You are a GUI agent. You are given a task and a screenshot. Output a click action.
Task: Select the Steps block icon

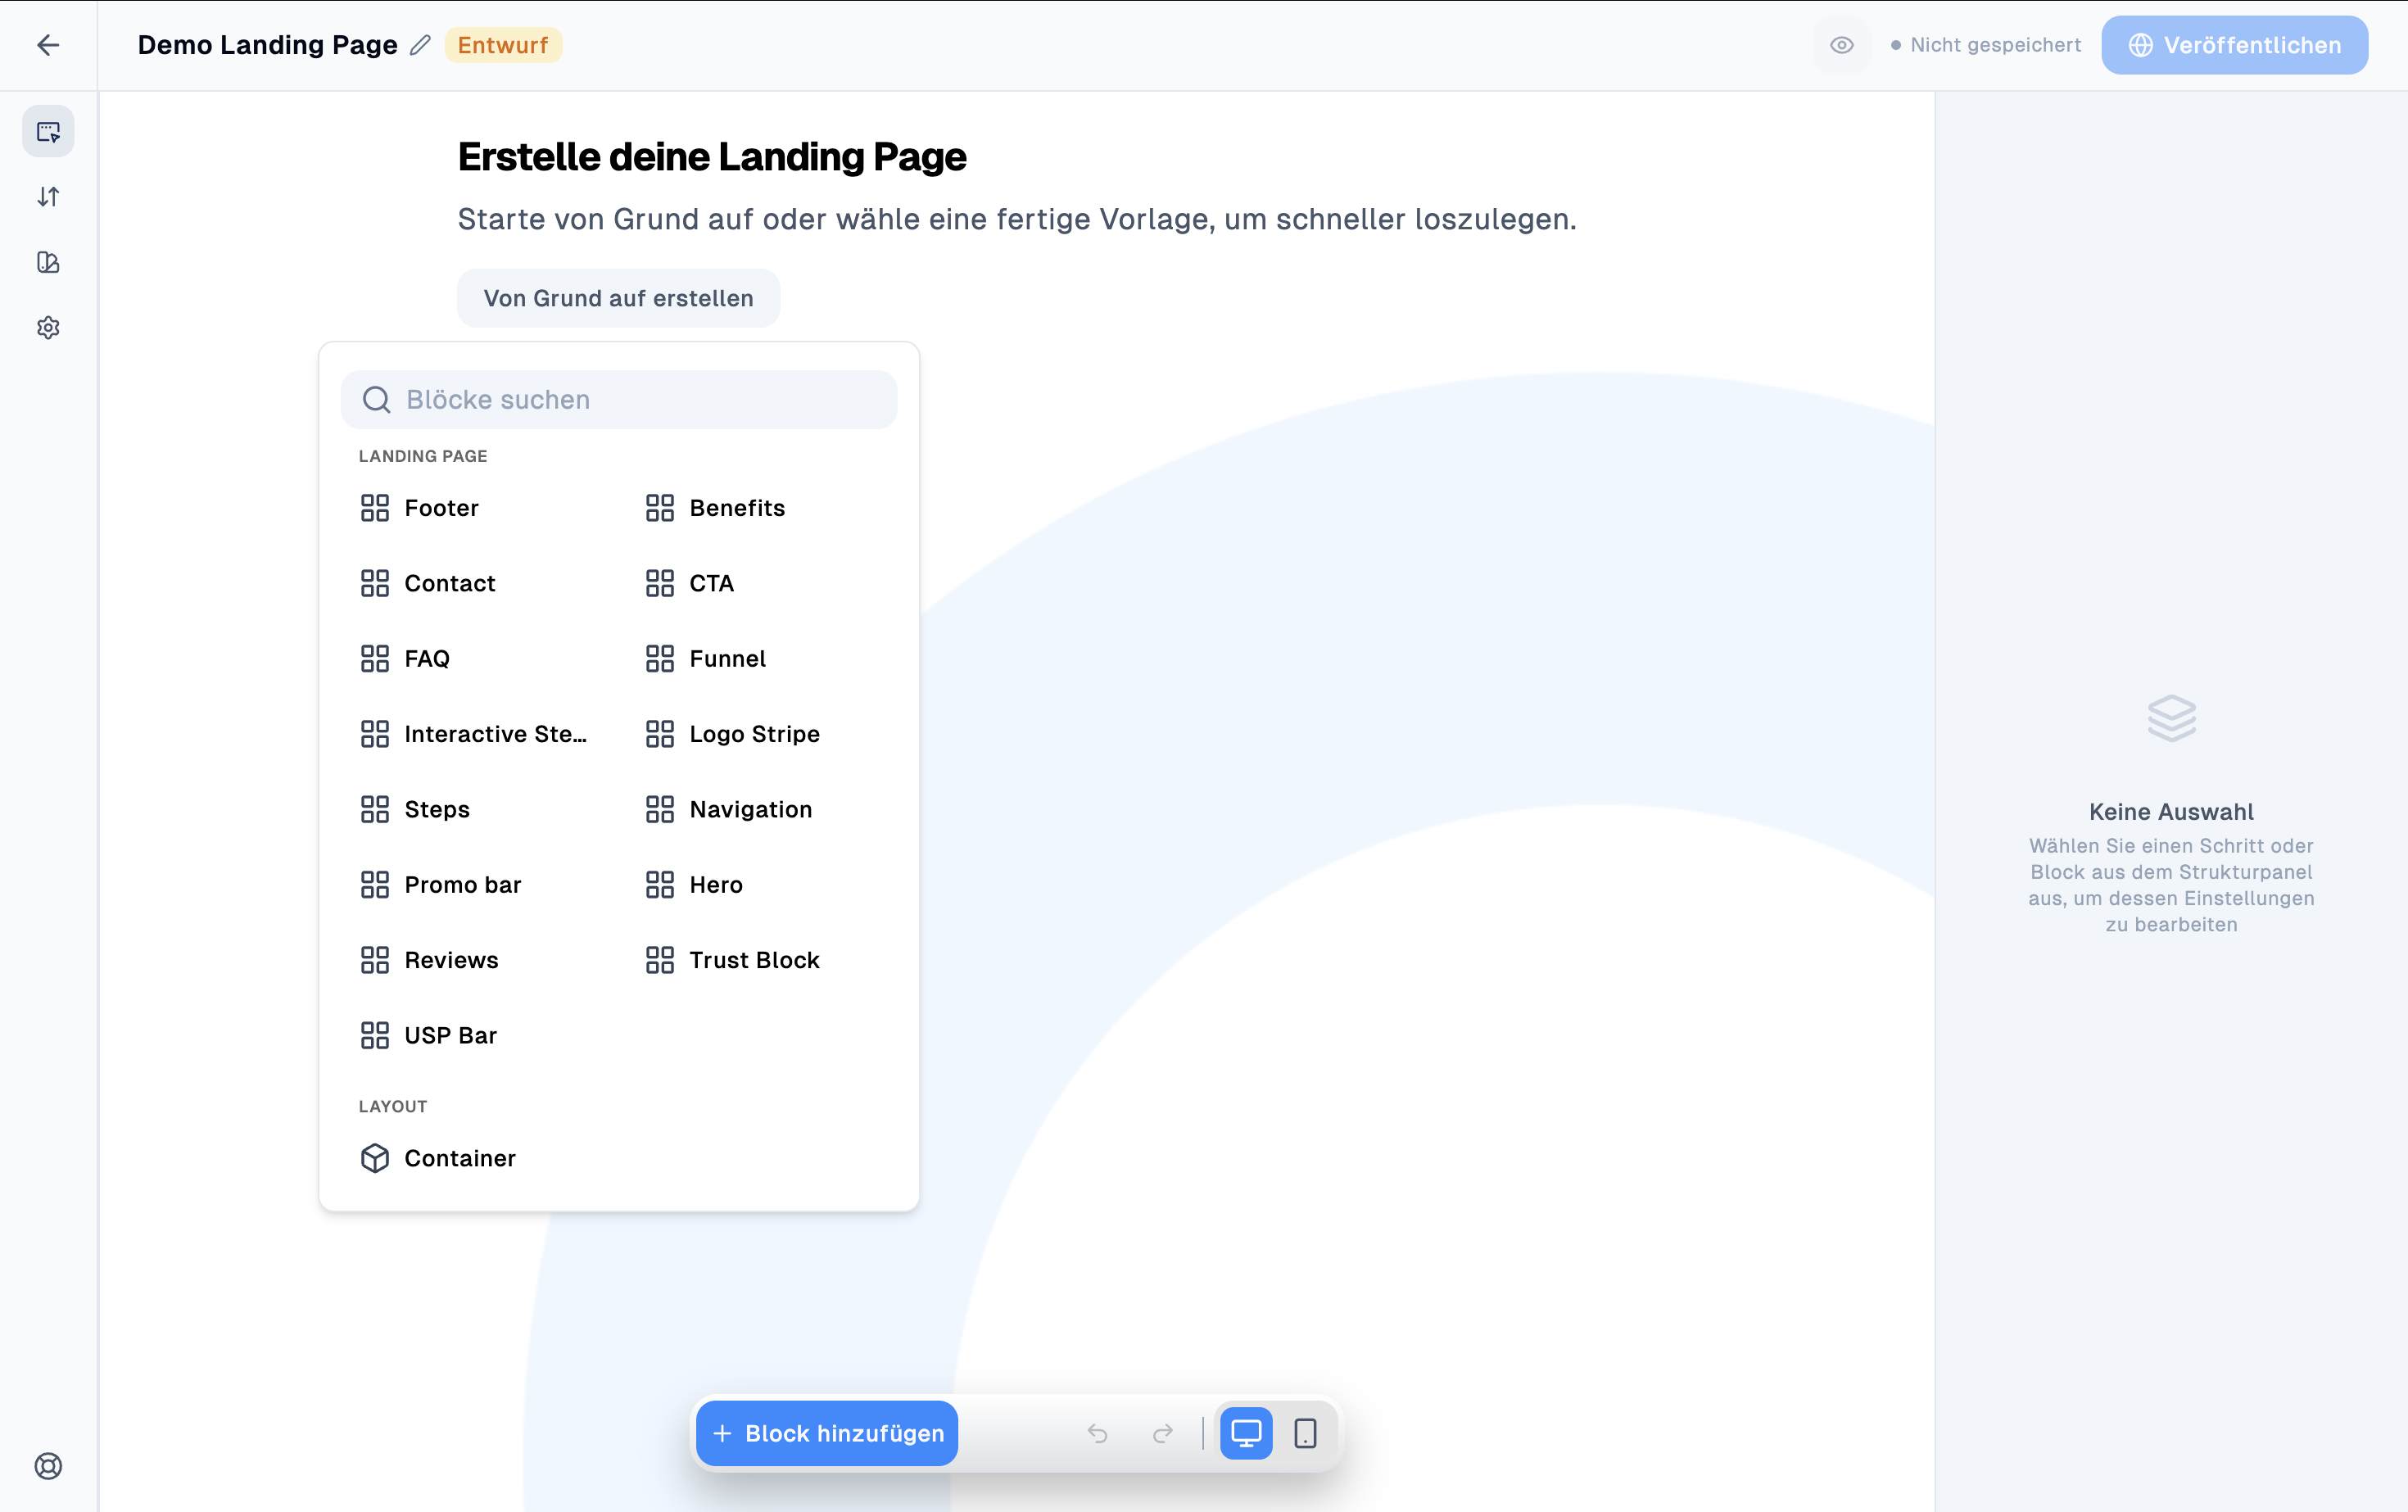coord(375,809)
